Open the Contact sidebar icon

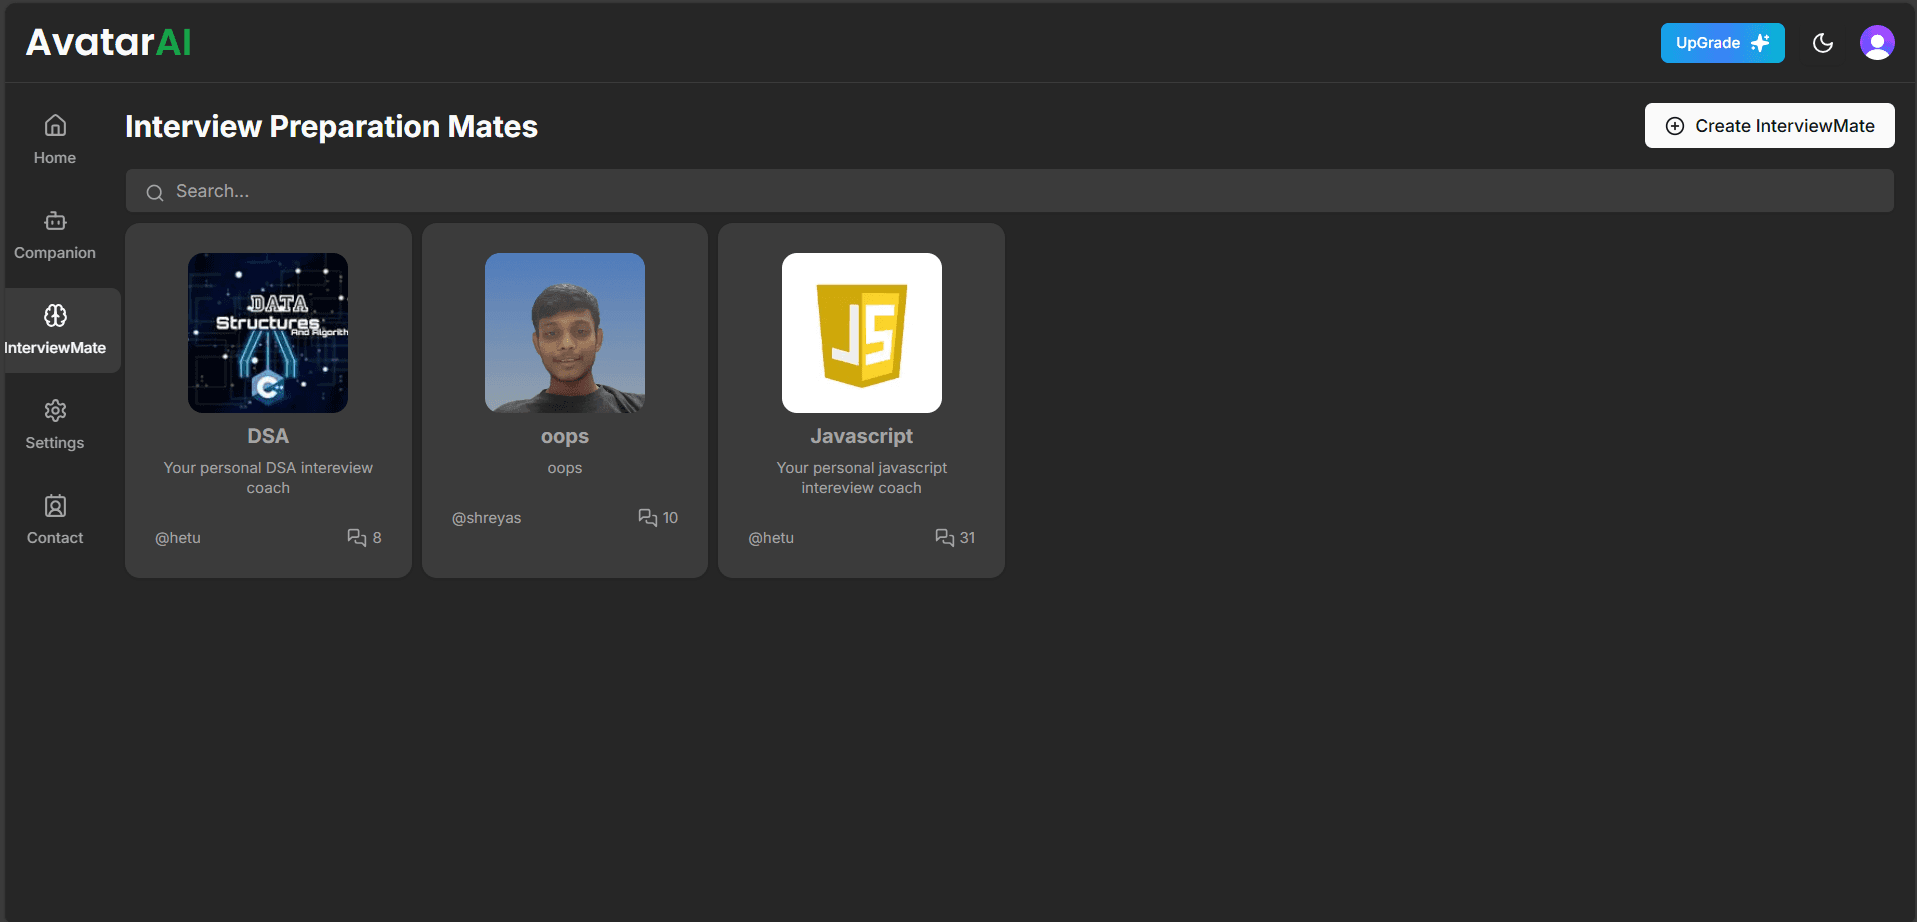click(55, 505)
